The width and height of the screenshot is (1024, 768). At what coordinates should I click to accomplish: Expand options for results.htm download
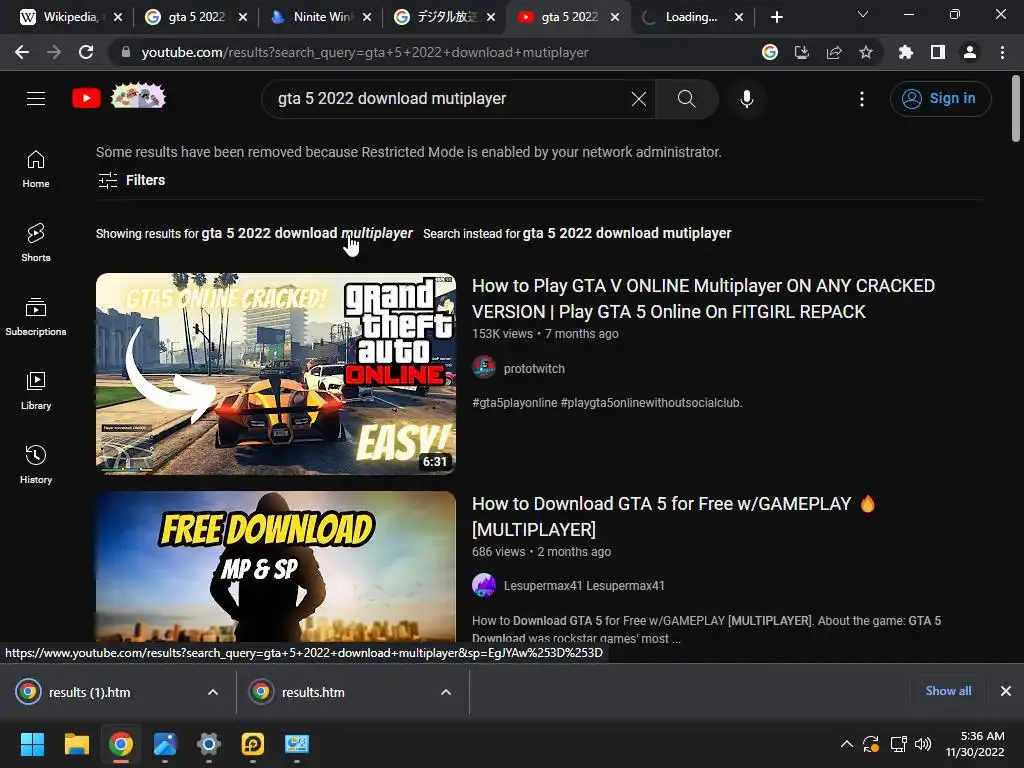[446, 692]
